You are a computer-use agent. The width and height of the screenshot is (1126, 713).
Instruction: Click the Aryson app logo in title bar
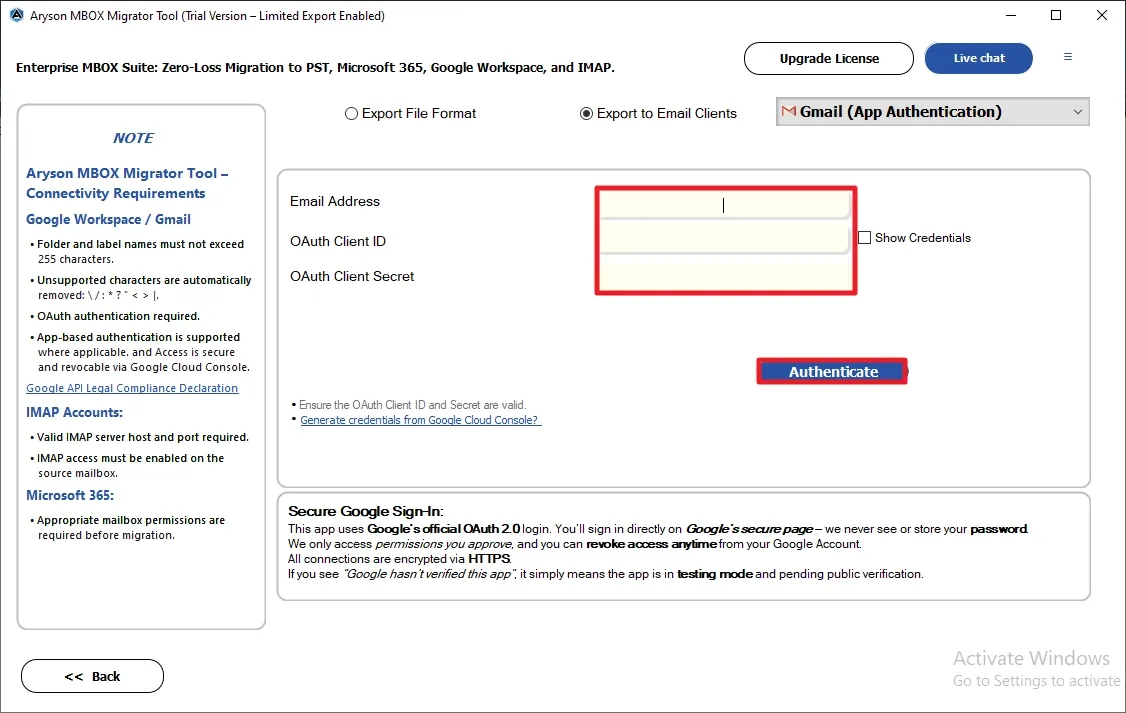(x=16, y=15)
